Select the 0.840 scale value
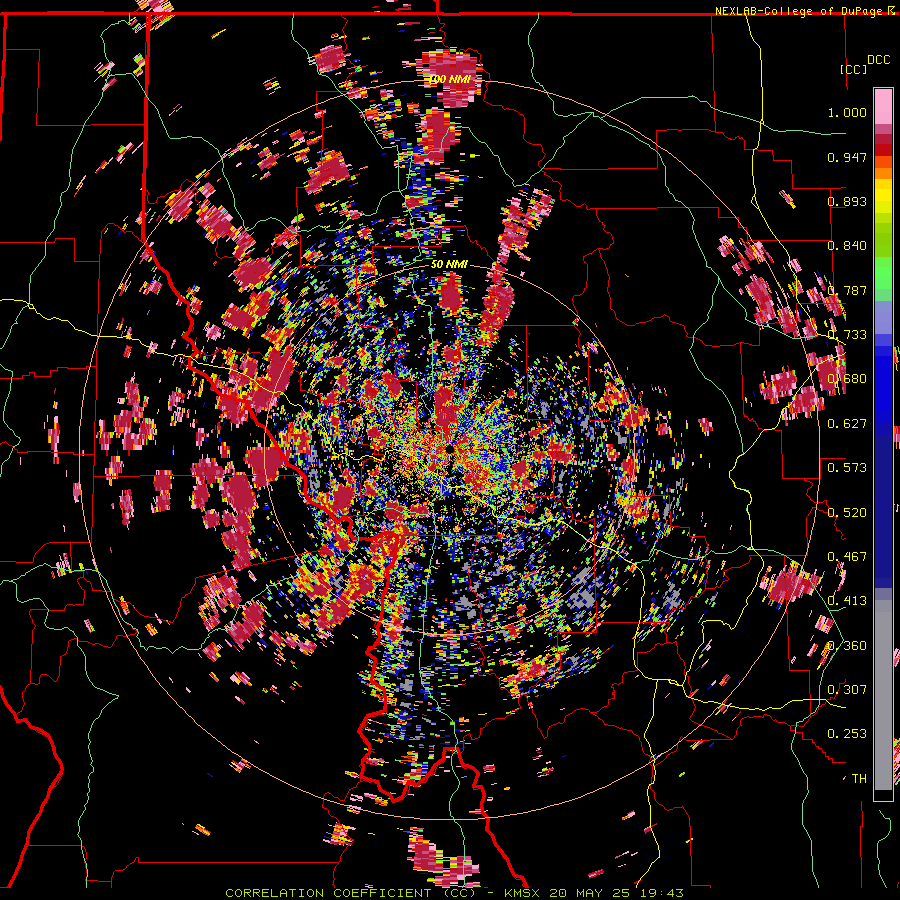The width and height of the screenshot is (900, 900). click(x=847, y=246)
